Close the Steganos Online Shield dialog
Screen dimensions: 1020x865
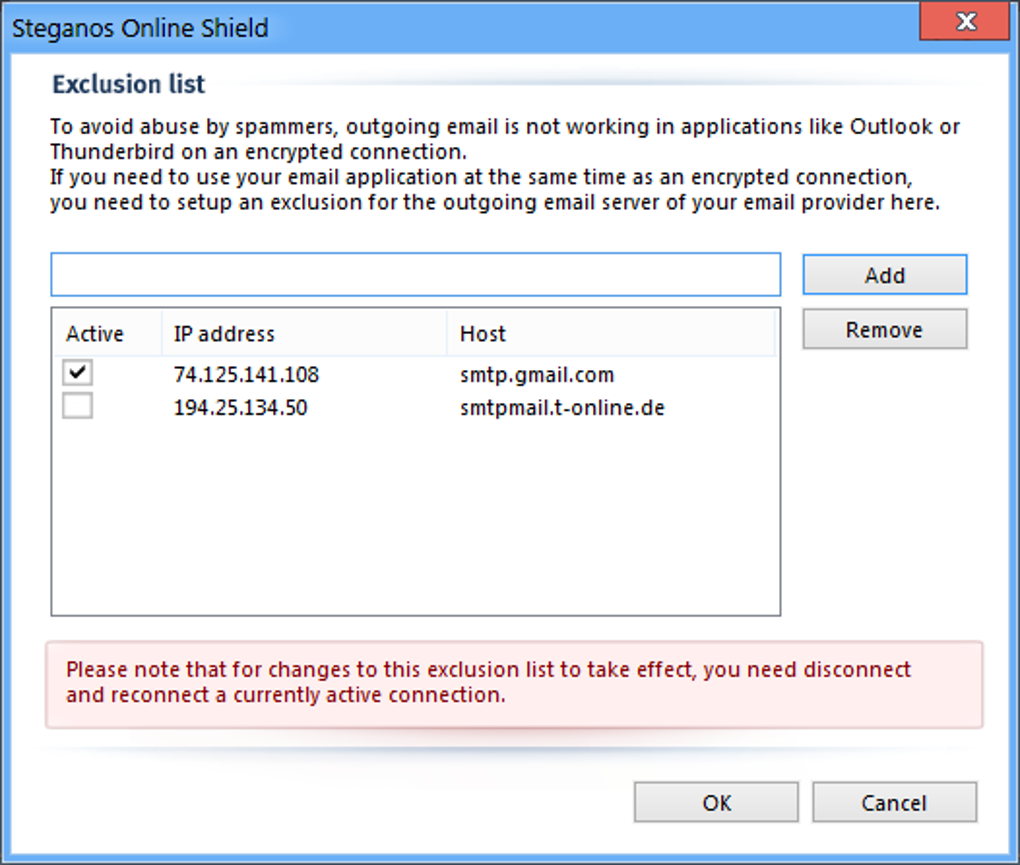(963, 23)
